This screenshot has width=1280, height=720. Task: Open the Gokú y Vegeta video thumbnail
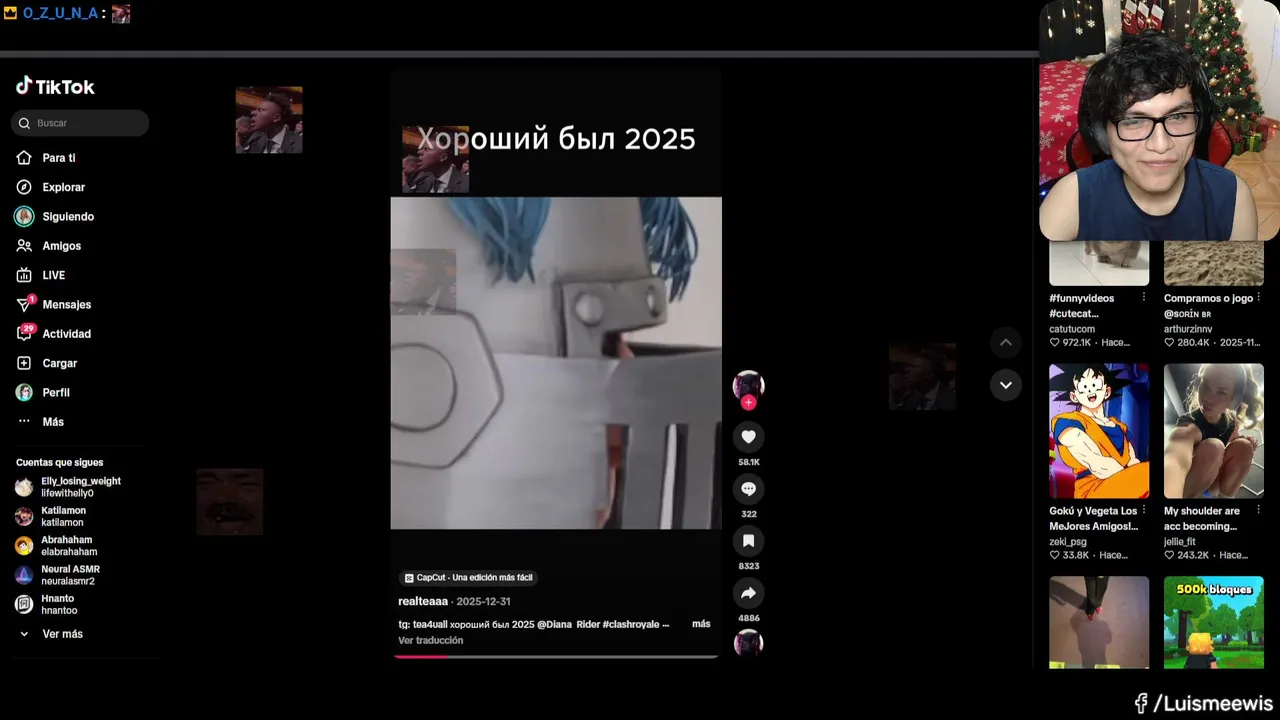(x=1099, y=431)
